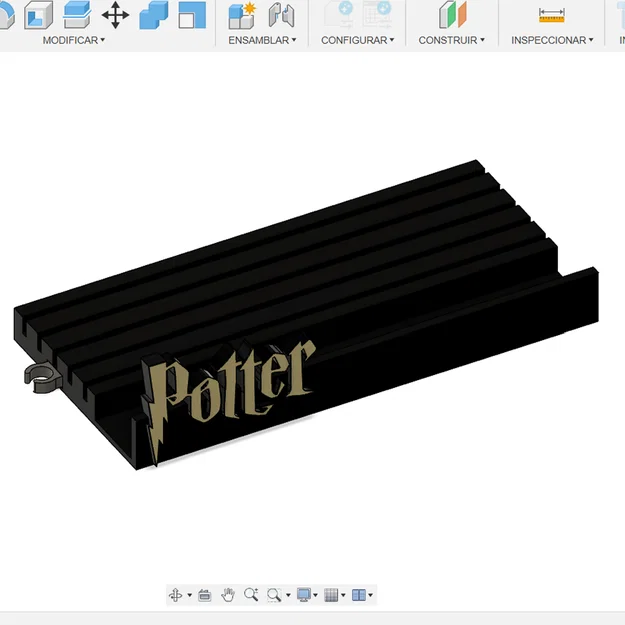625x625 pixels.
Task: Click the Orbit navigation tool
Action: (175, 595)
